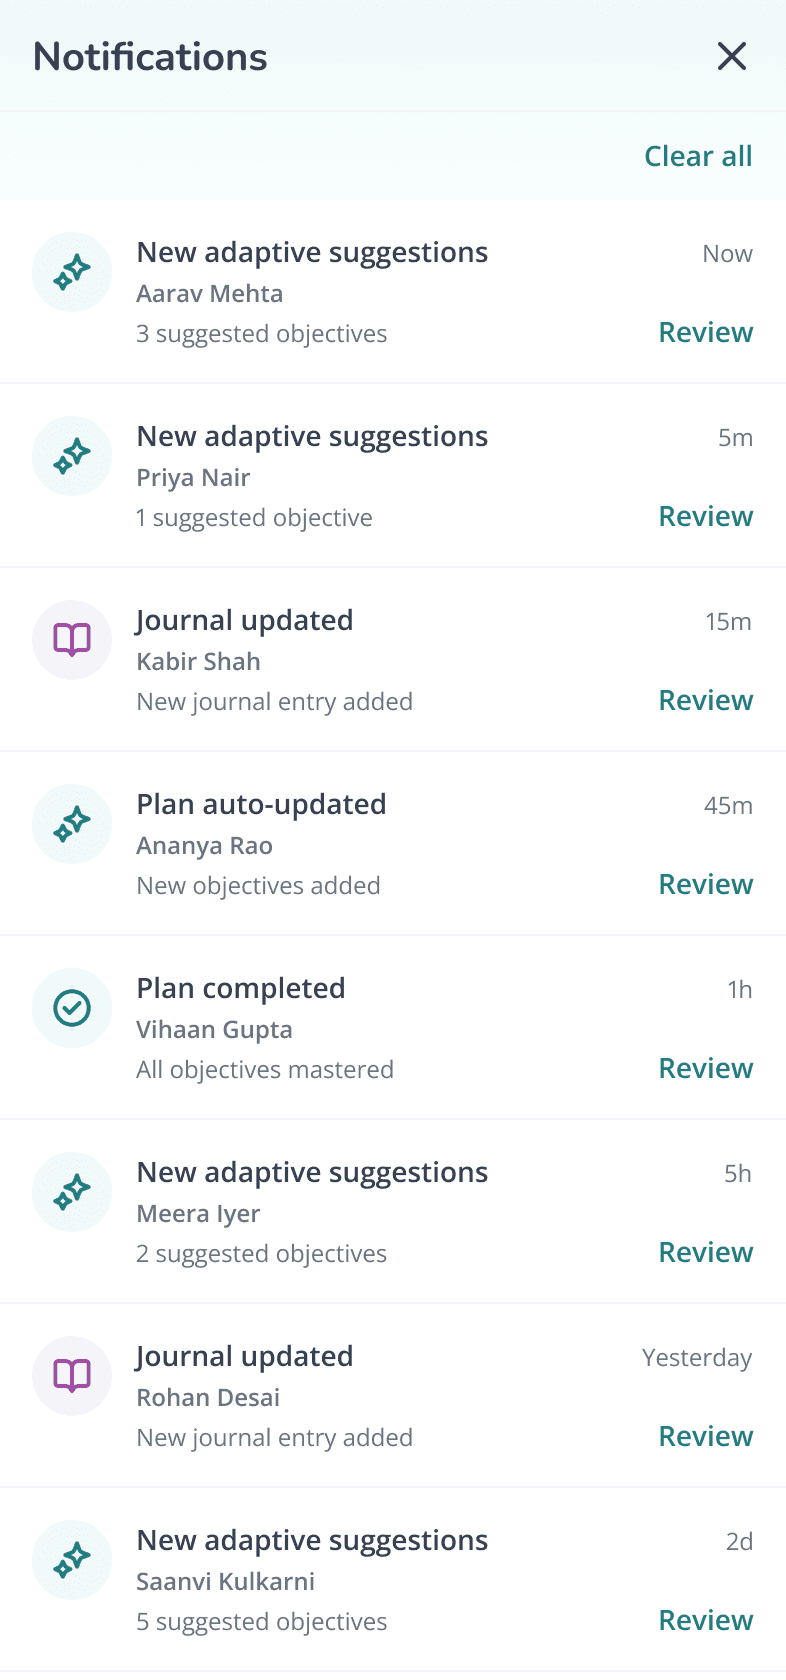Click the journal book icon for Rohan Desai

click(x=72, y=1376)
